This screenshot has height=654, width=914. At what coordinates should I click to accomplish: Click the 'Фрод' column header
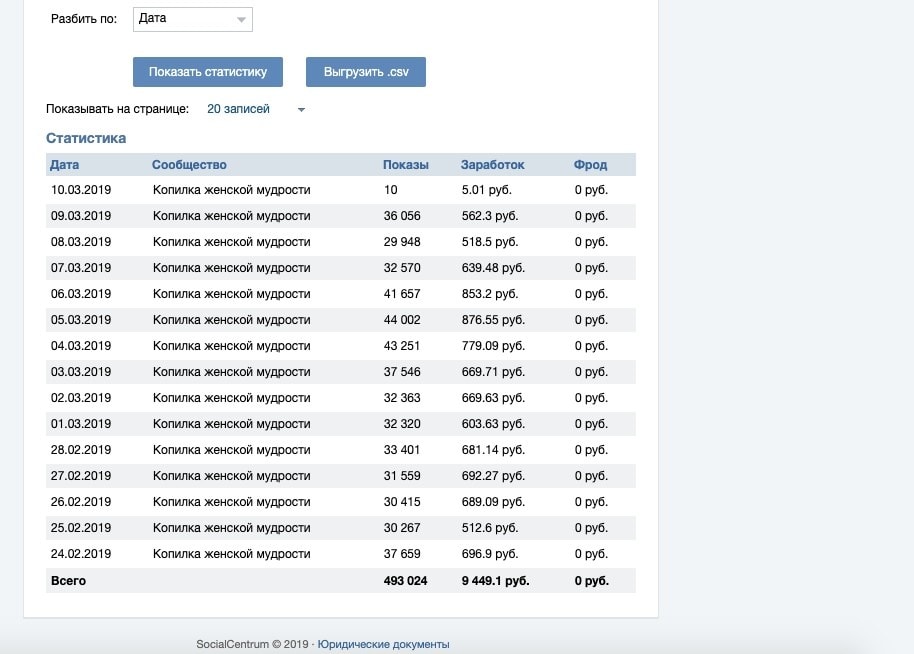pos(591,165)
